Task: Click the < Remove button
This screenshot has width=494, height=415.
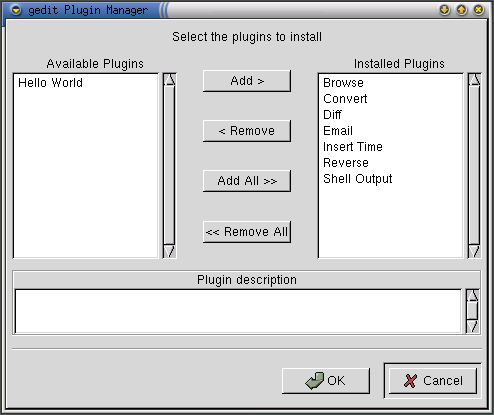Action: (x=247, y=131)
